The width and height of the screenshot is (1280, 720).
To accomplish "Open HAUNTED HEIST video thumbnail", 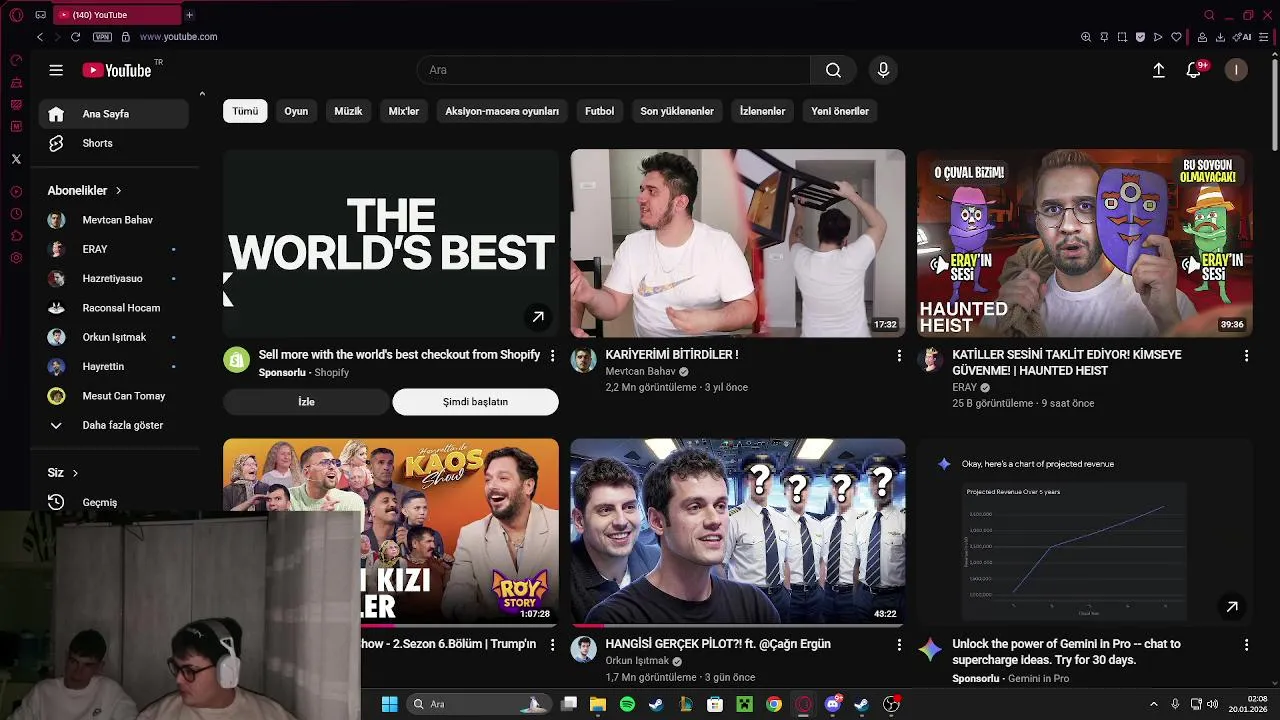I will (x=1085, y=243).
